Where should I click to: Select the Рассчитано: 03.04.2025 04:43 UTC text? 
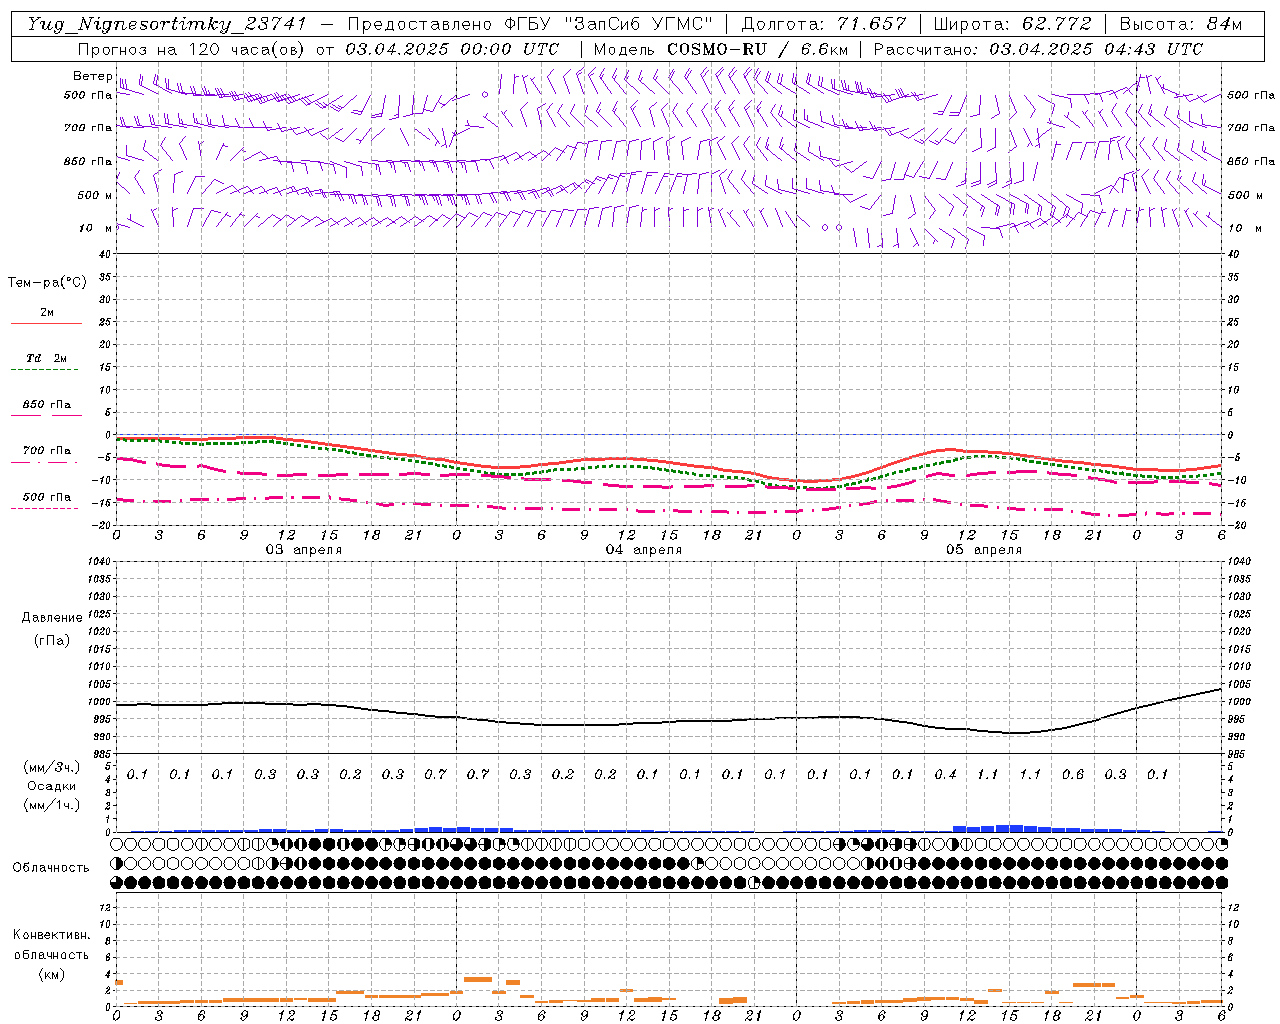click(x=1038, y=49)
